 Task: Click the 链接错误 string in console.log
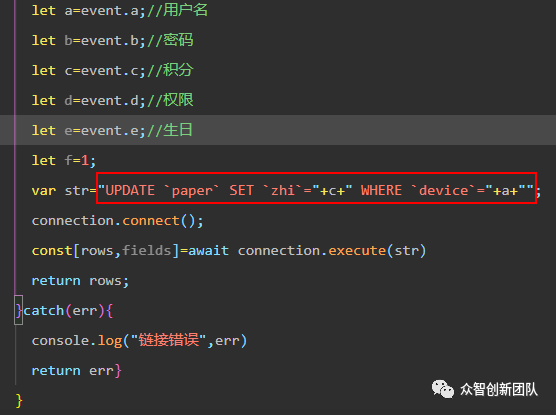coord(169,340)
